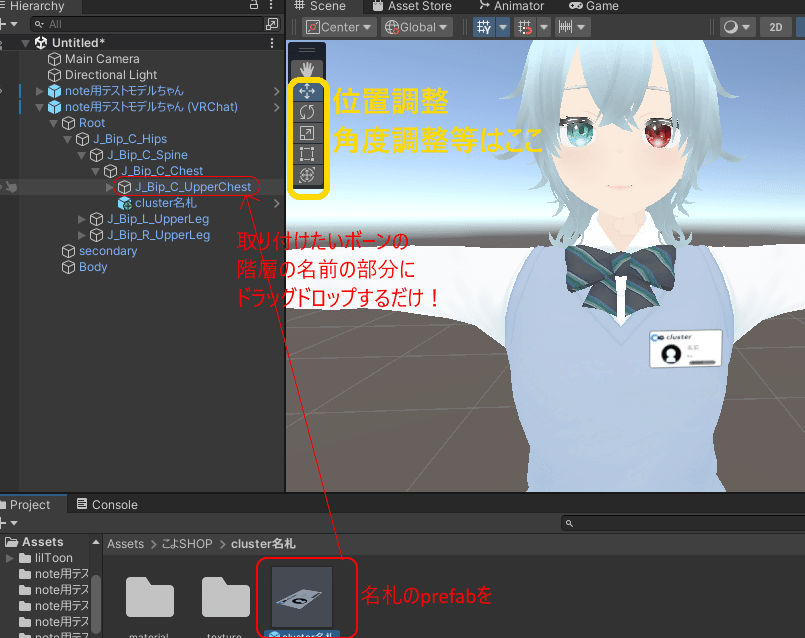The height and width of the screenshot is (638, 805).
Task: Collapse note用テストモデルちゃん (VRChat) foldout
Action: [40, 107]
